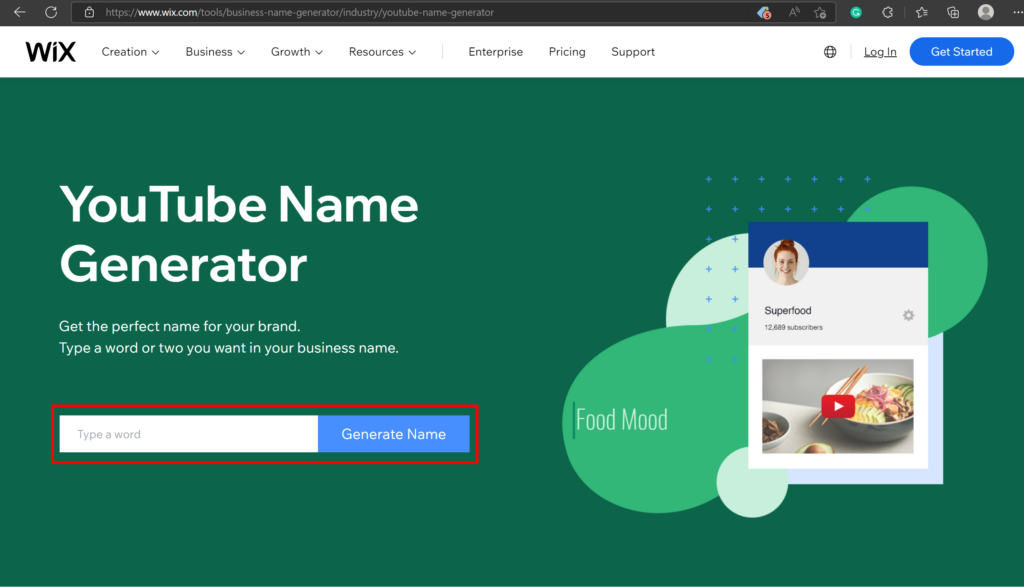Expand the Growth dropdown menu
The width and height of the screenshot is (1024, 587).
pos(296,52)
